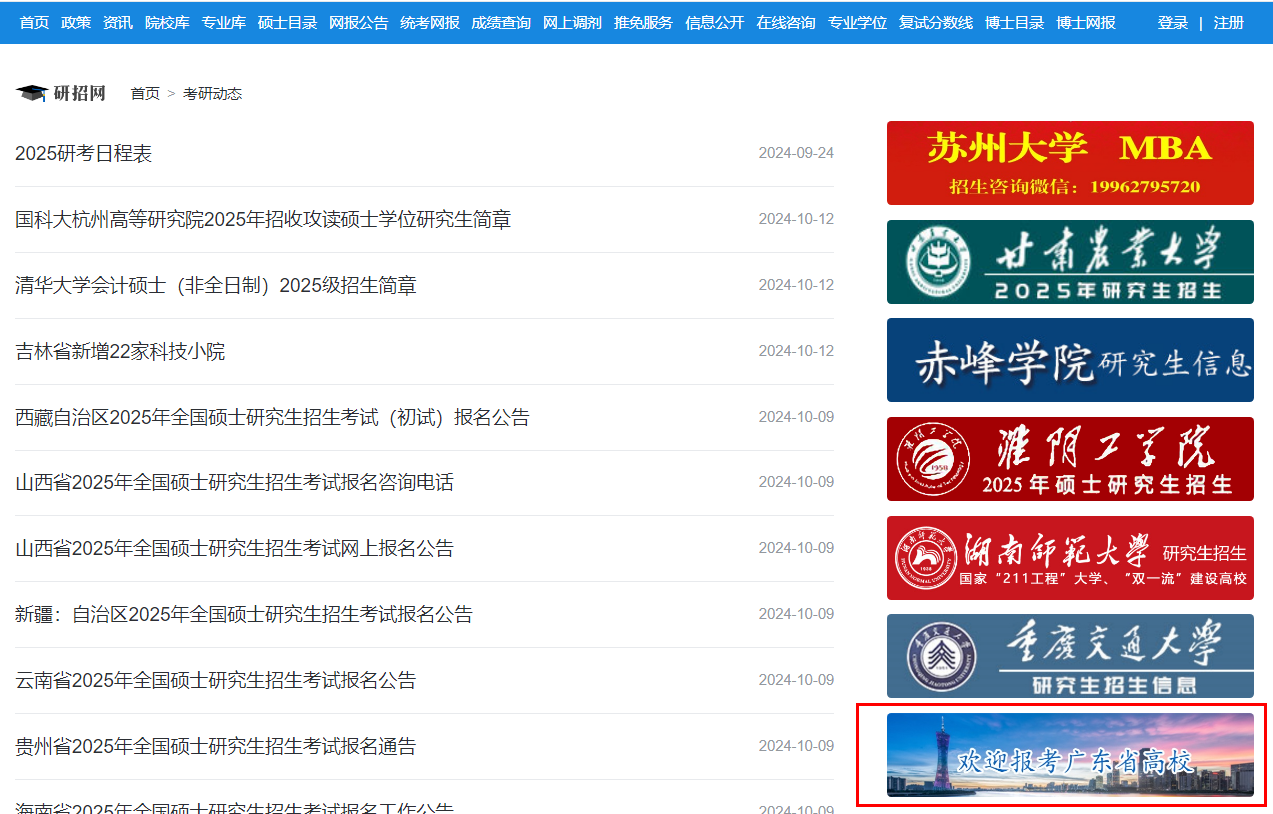Screen dimensions: 1273x814
Task: Open the 苏州大学 MBA banner
Action: point(1070,163)
